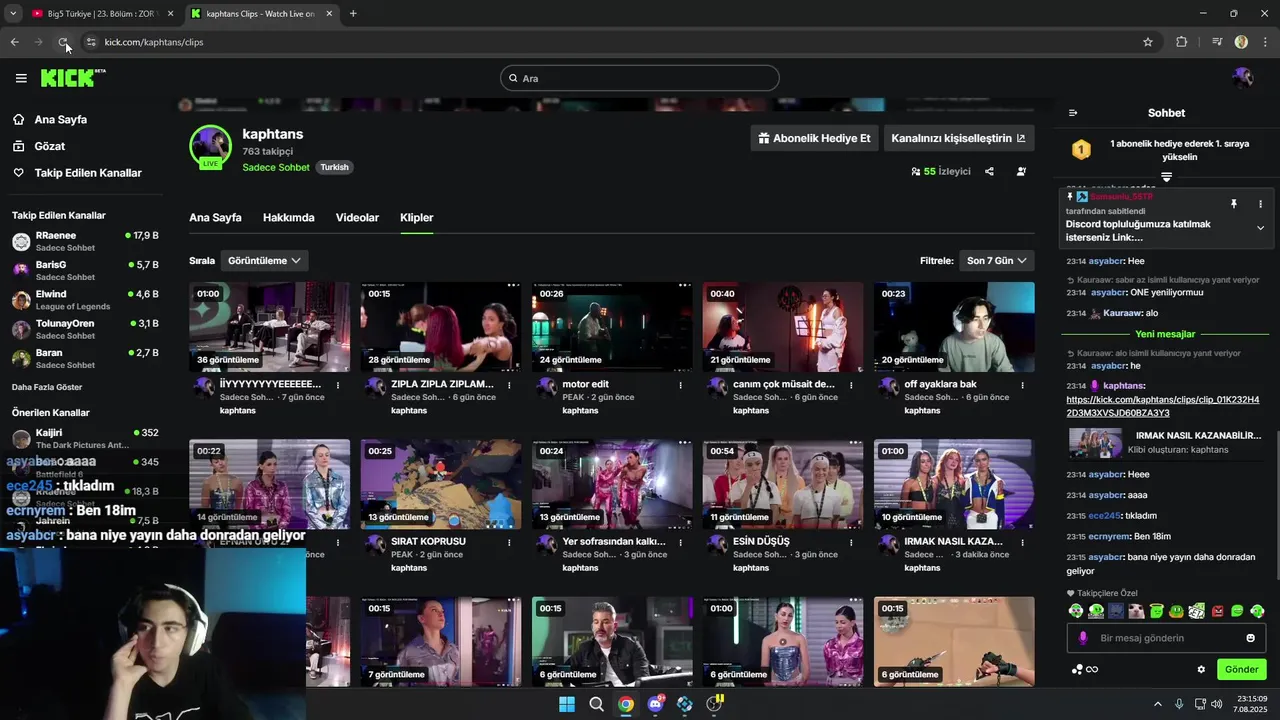The width and height of the screenshot is (1280, 720).
Task: Select the Klipler tab
Action: click(417, 217)
